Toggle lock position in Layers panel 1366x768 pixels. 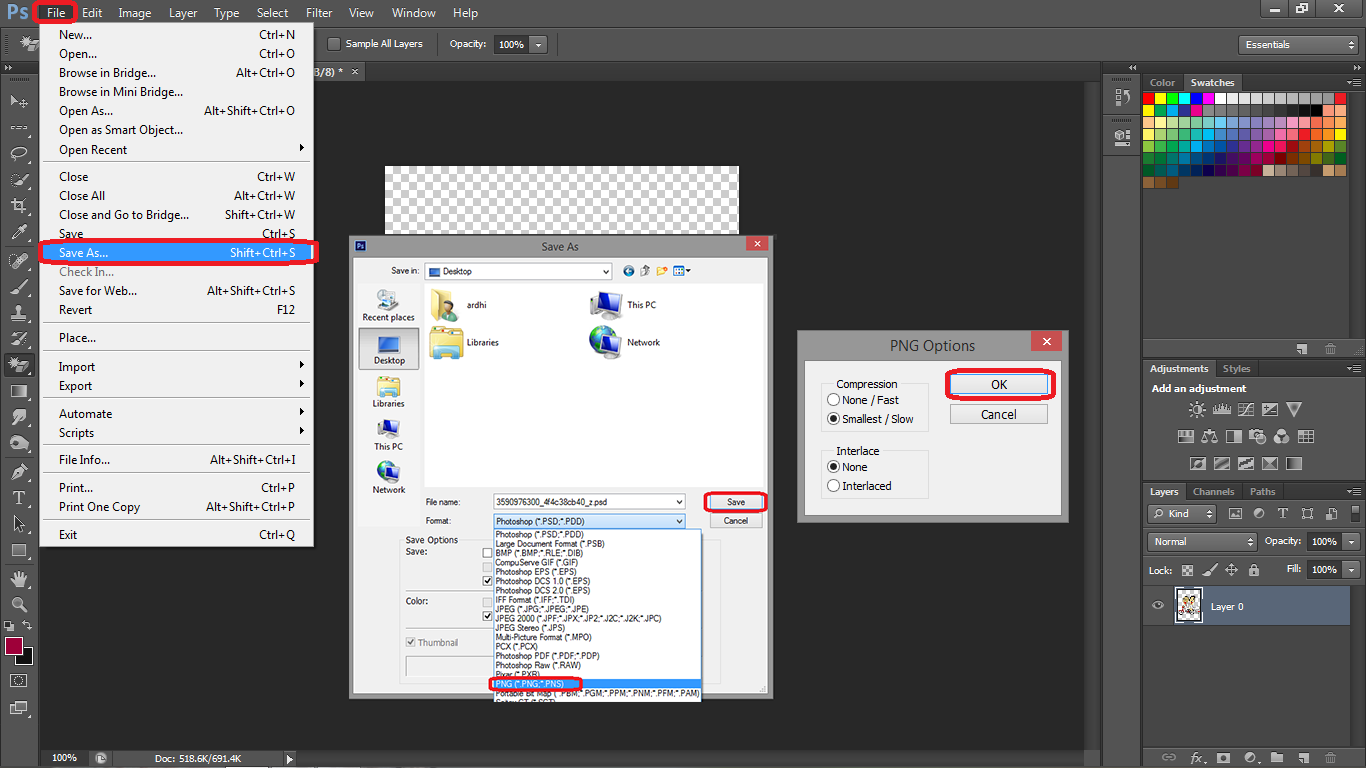pos(1231,570)
